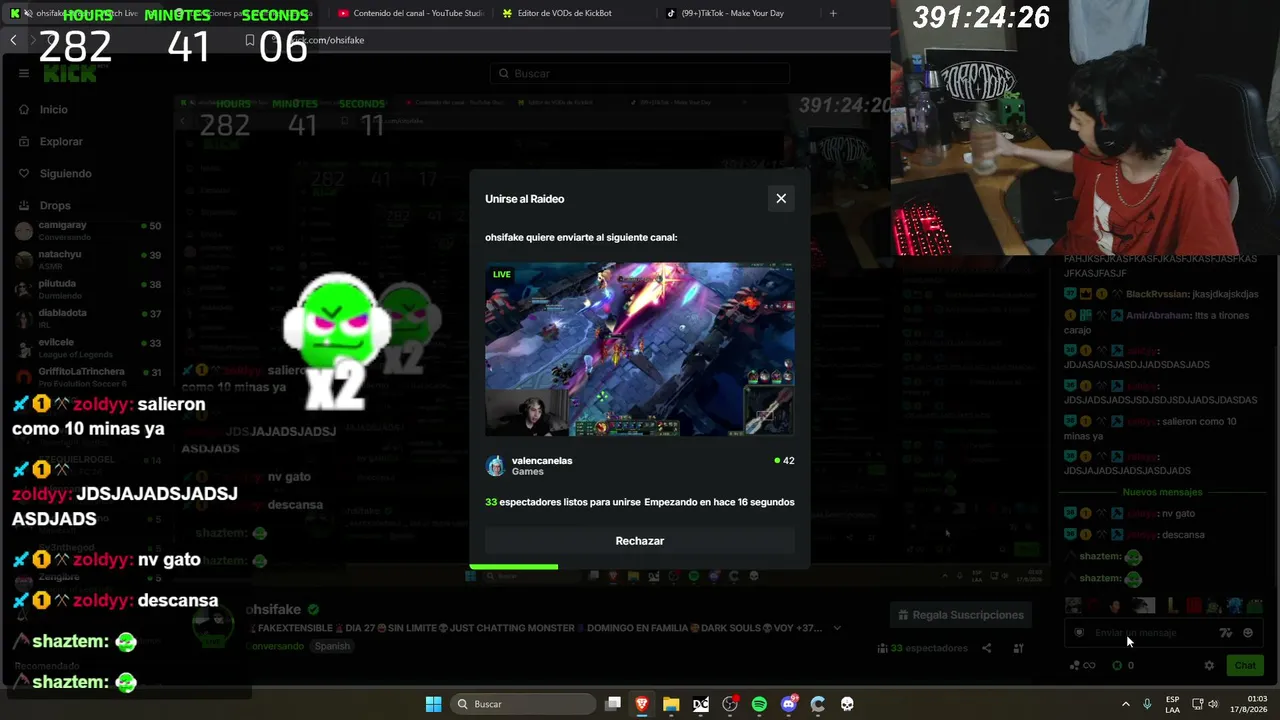Open the skull icon app on taskbar
Image resolution: width=1280 pixels, height=720 pixels.
point(847,704)
